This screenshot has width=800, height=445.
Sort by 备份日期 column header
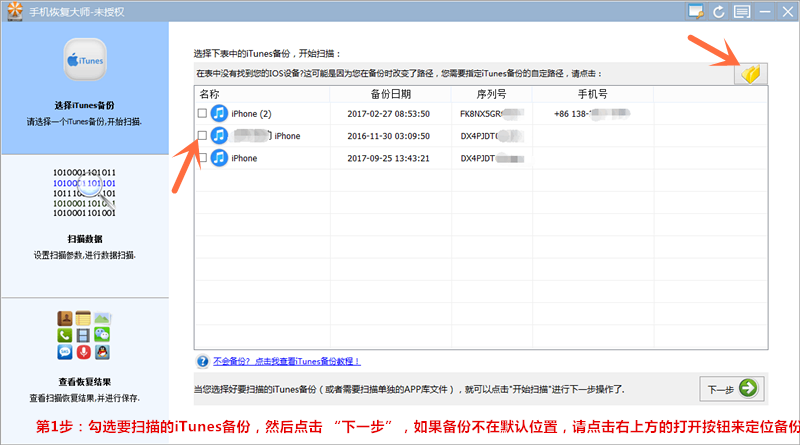[x=390, y=94]
